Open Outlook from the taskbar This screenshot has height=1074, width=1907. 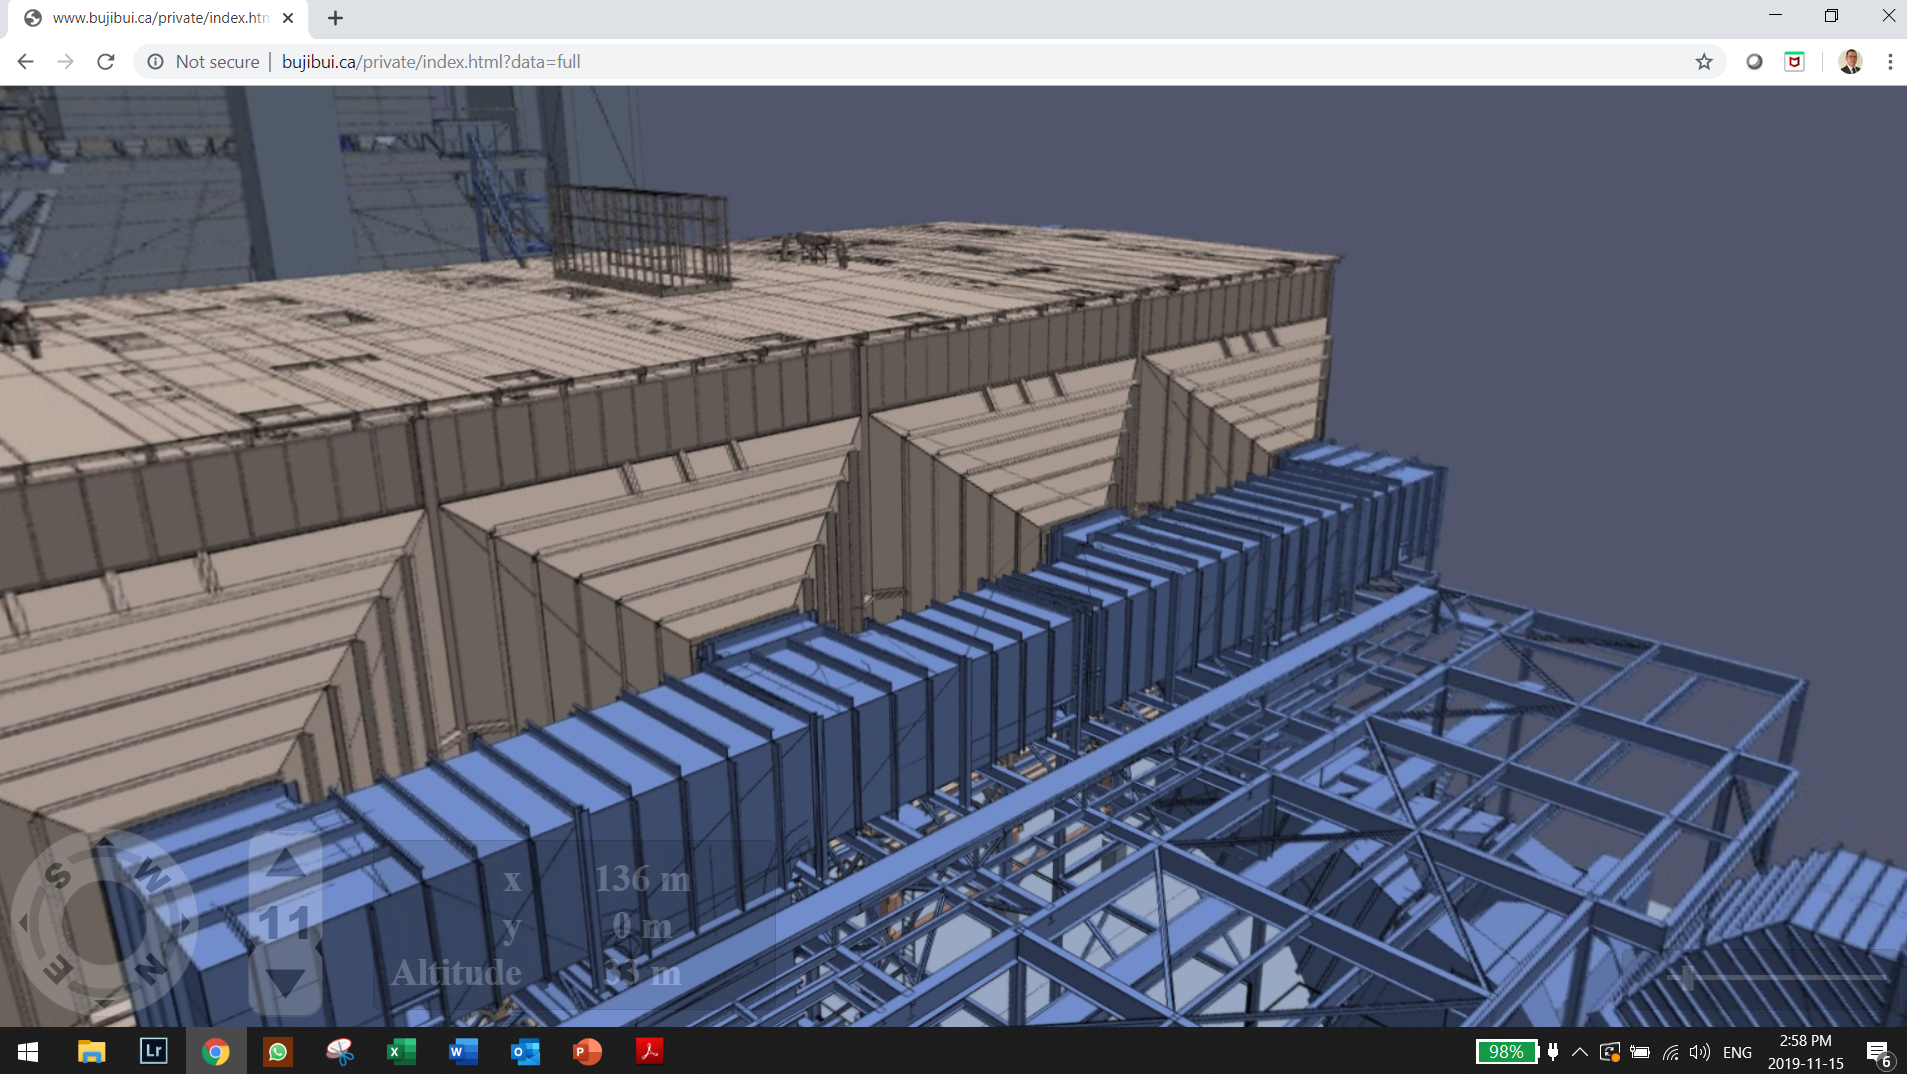(x=525, y=1051)
